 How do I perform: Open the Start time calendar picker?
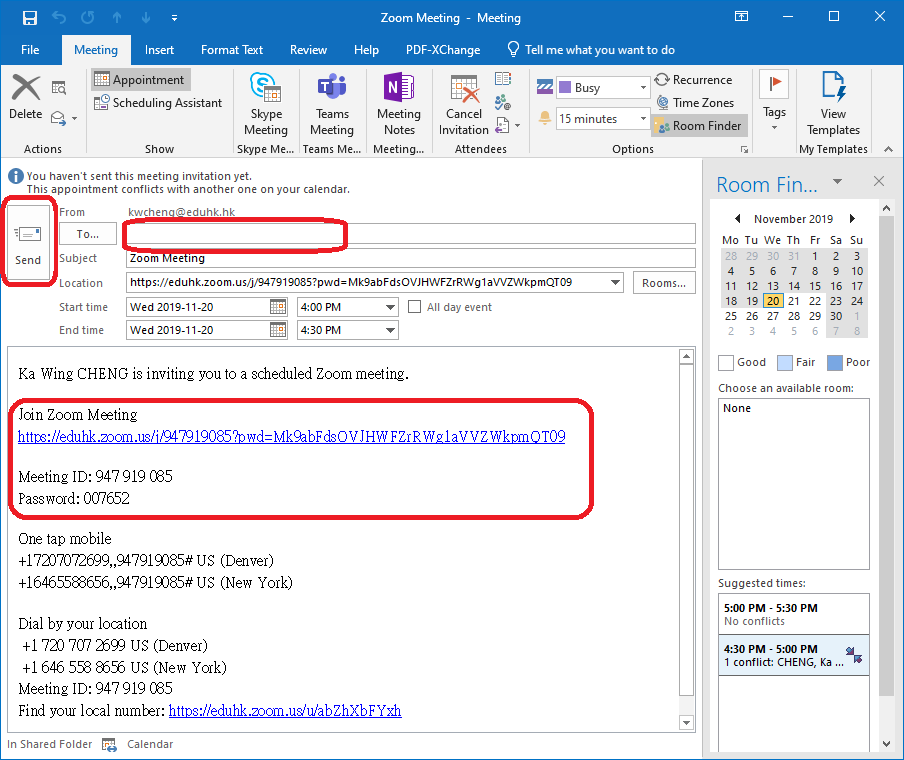pos(278,307)
